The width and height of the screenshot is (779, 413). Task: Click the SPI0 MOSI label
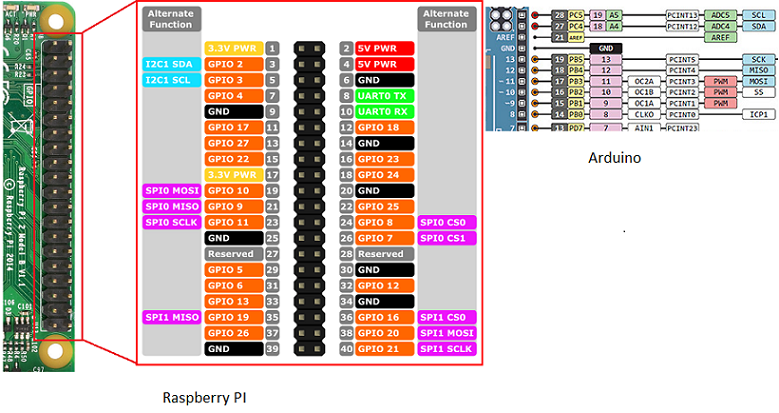pyautogui.click(x=172, y=190)
